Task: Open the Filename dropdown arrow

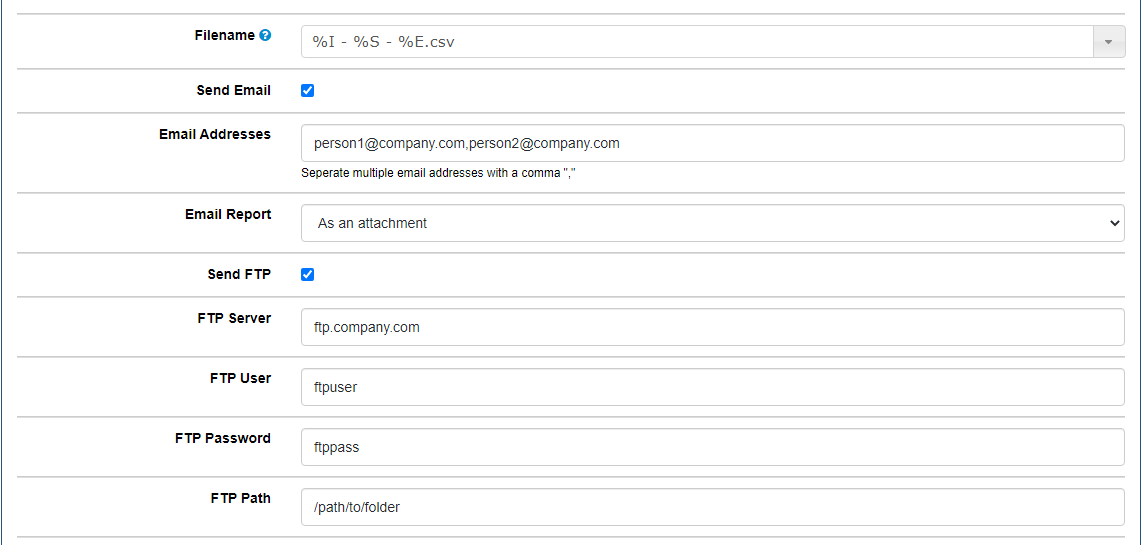Action: point(1108,42)
